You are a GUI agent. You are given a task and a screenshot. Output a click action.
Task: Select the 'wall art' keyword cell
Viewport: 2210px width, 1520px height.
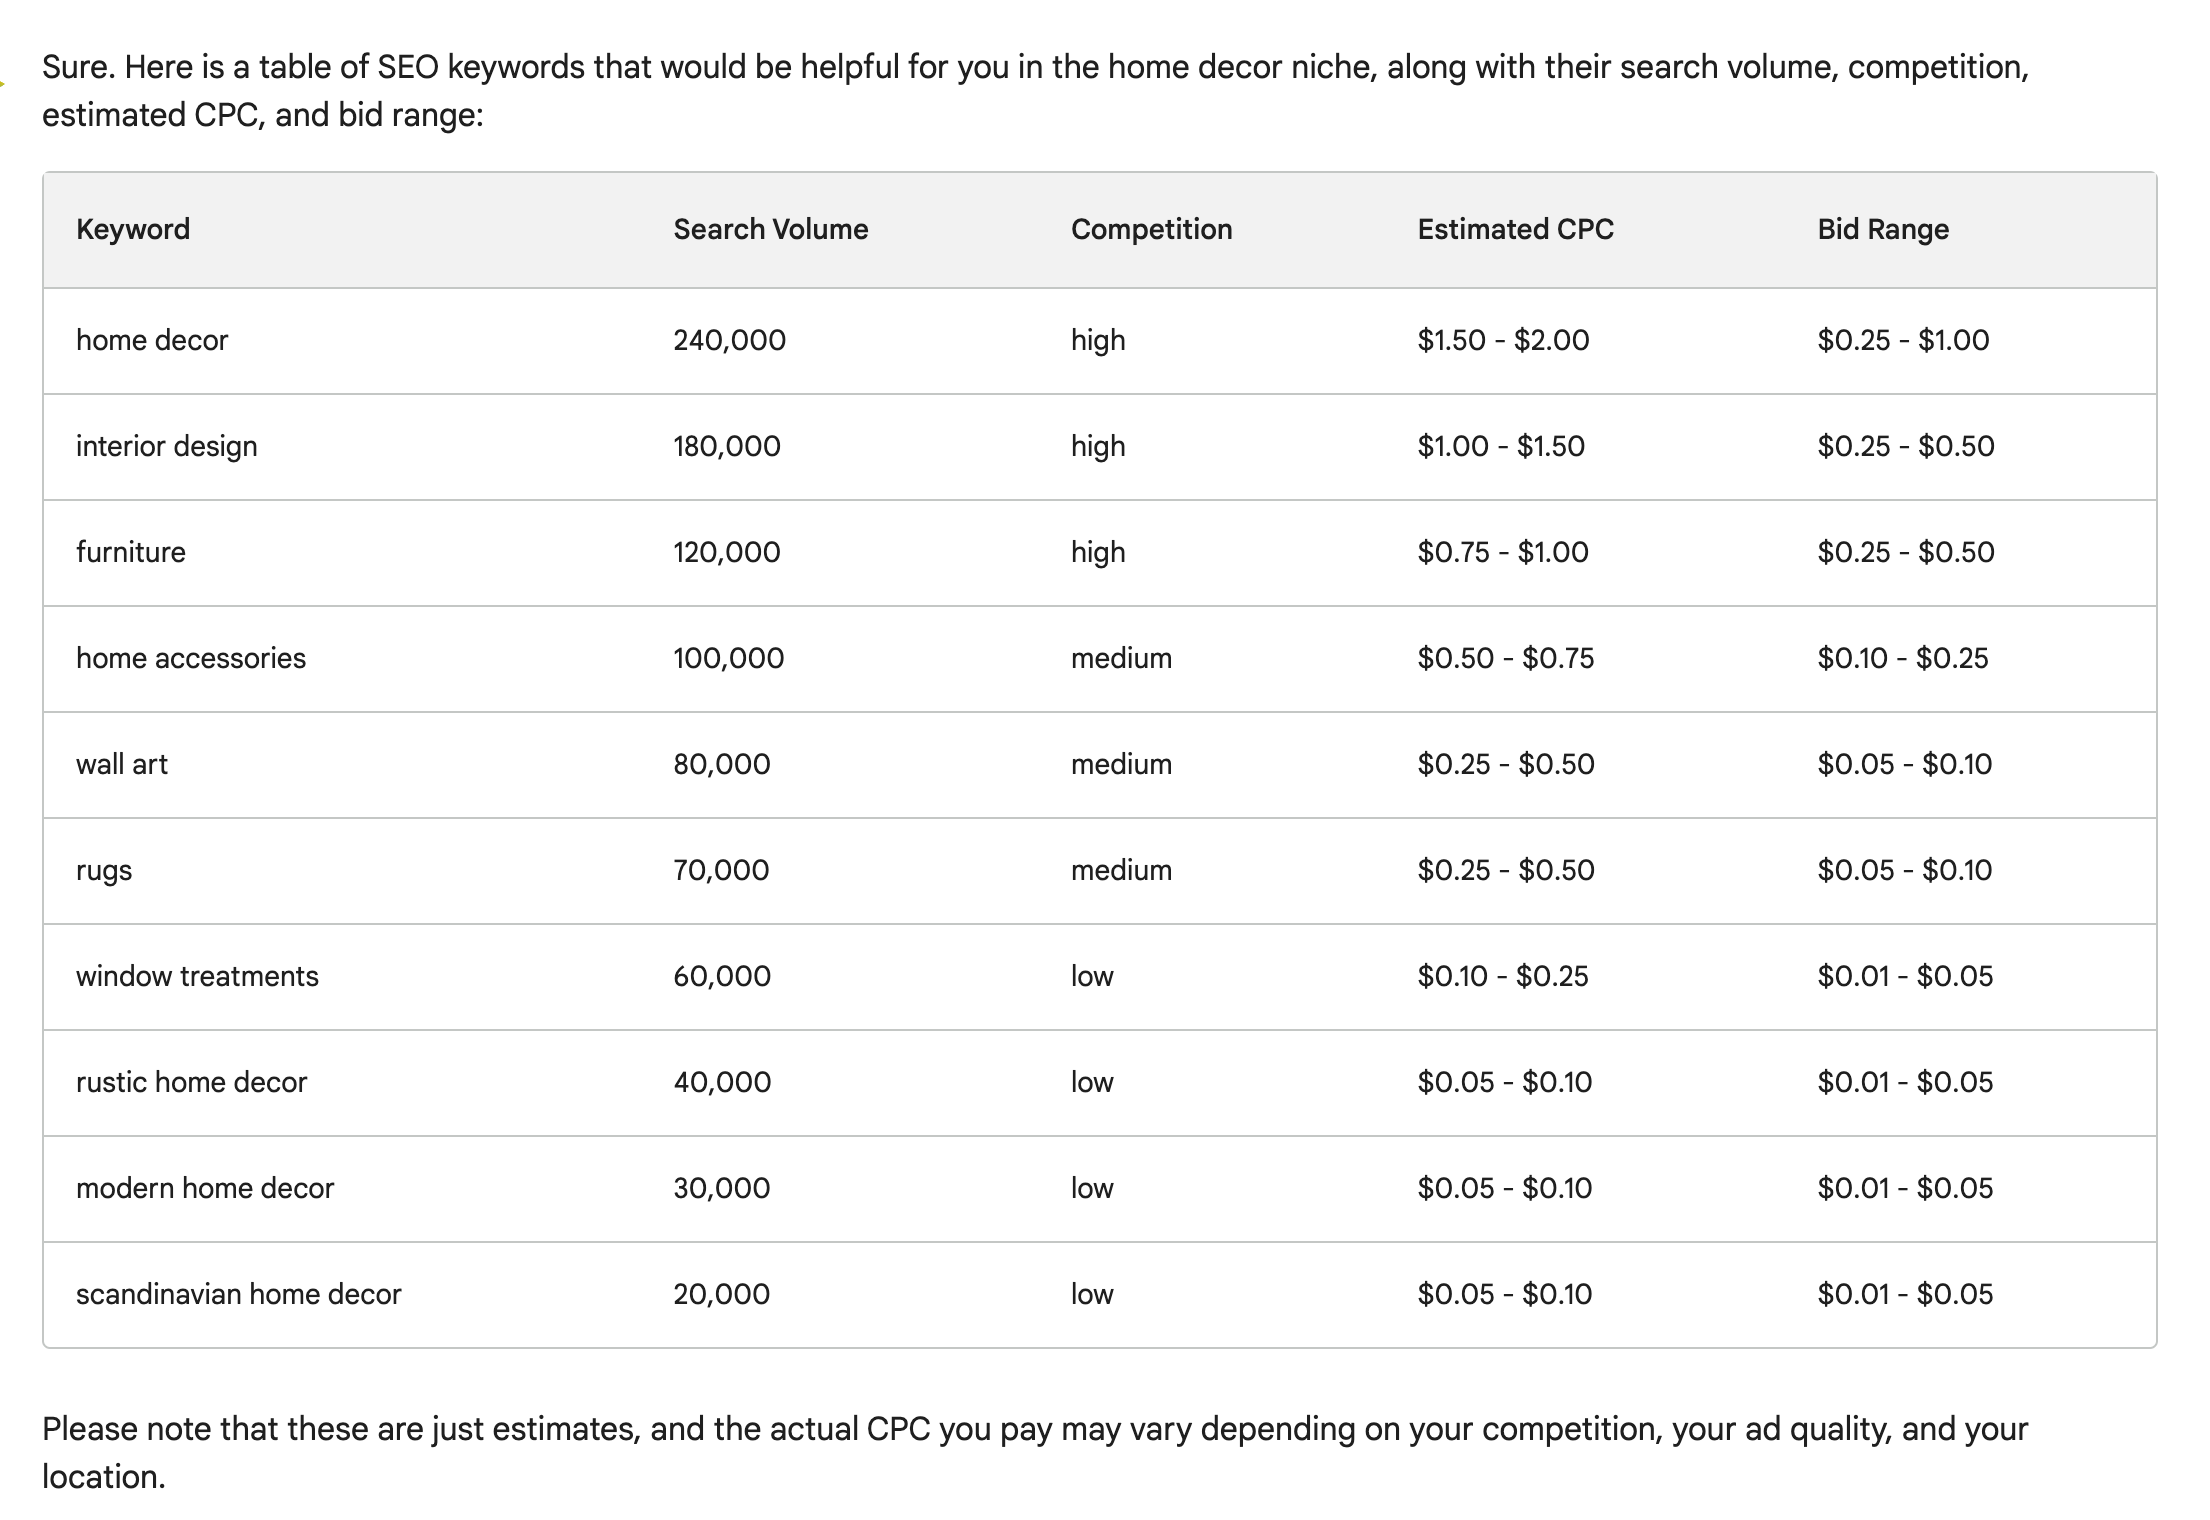[122, 764]
